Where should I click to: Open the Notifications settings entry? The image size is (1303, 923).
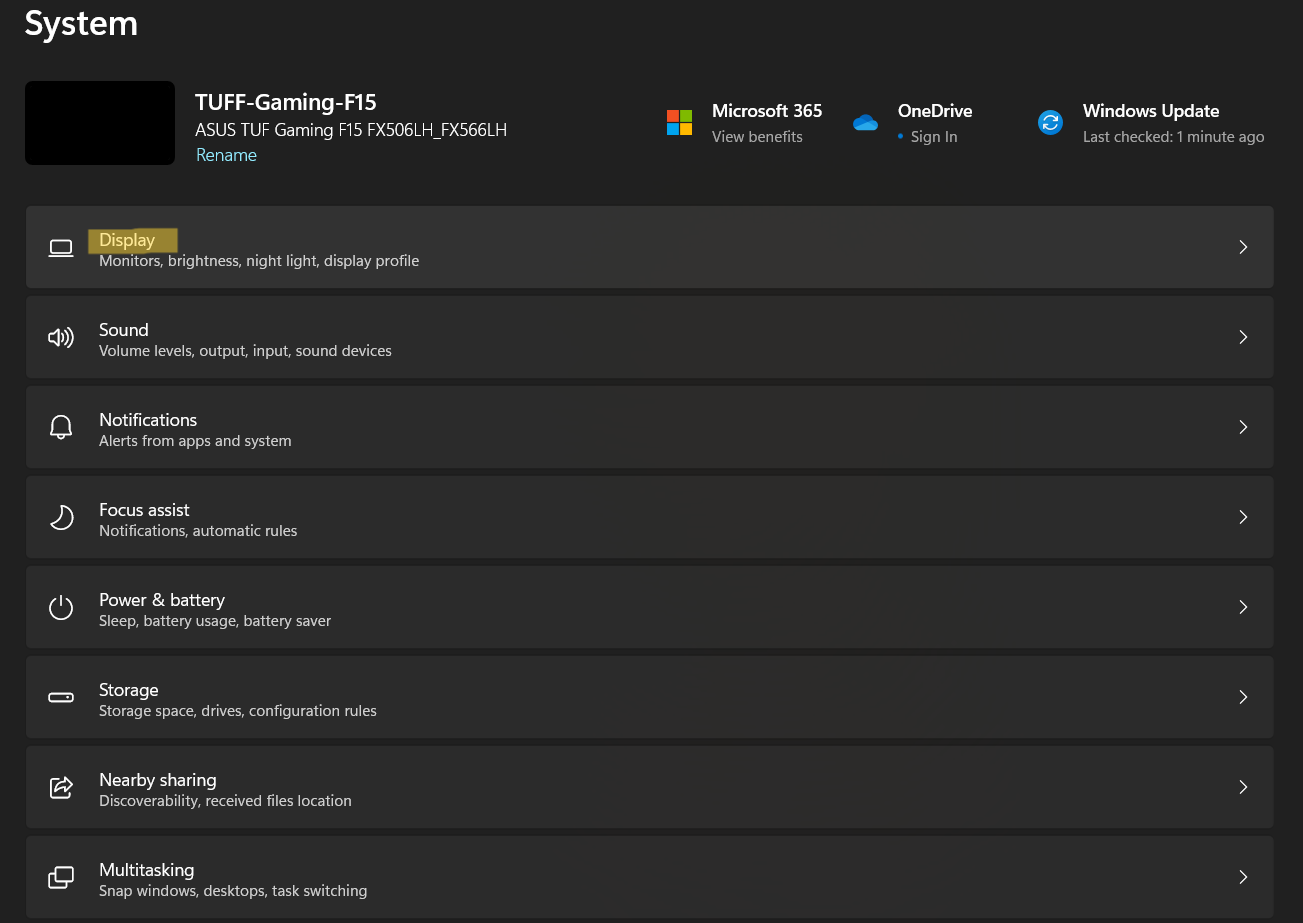pyautogui.click(x=650, y=427)
